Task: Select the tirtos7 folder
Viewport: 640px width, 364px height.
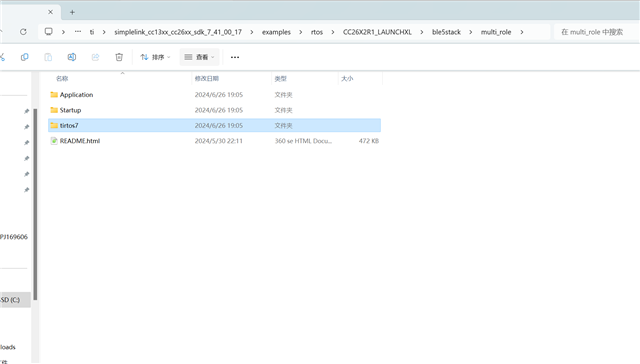Action: (x=214, y=125)
